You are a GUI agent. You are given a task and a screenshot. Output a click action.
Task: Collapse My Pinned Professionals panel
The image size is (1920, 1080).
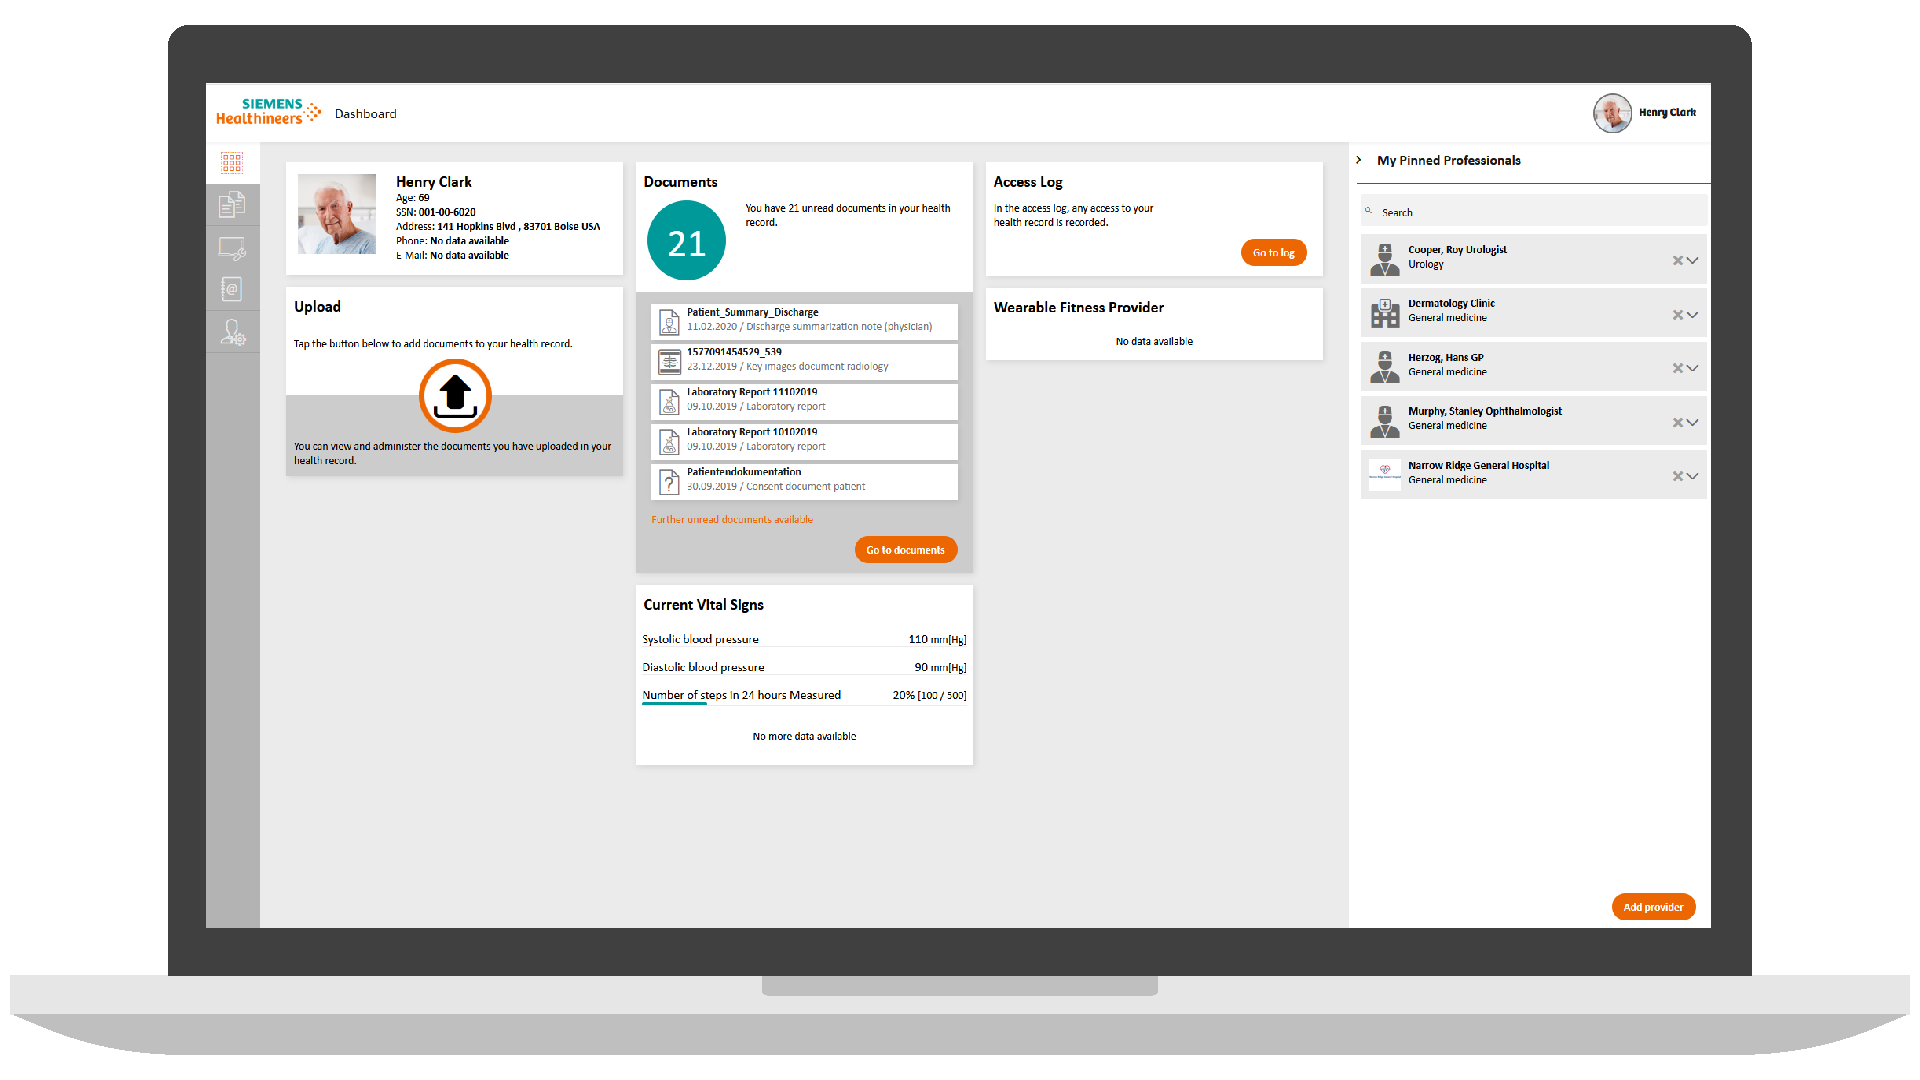pos(1359,160)
